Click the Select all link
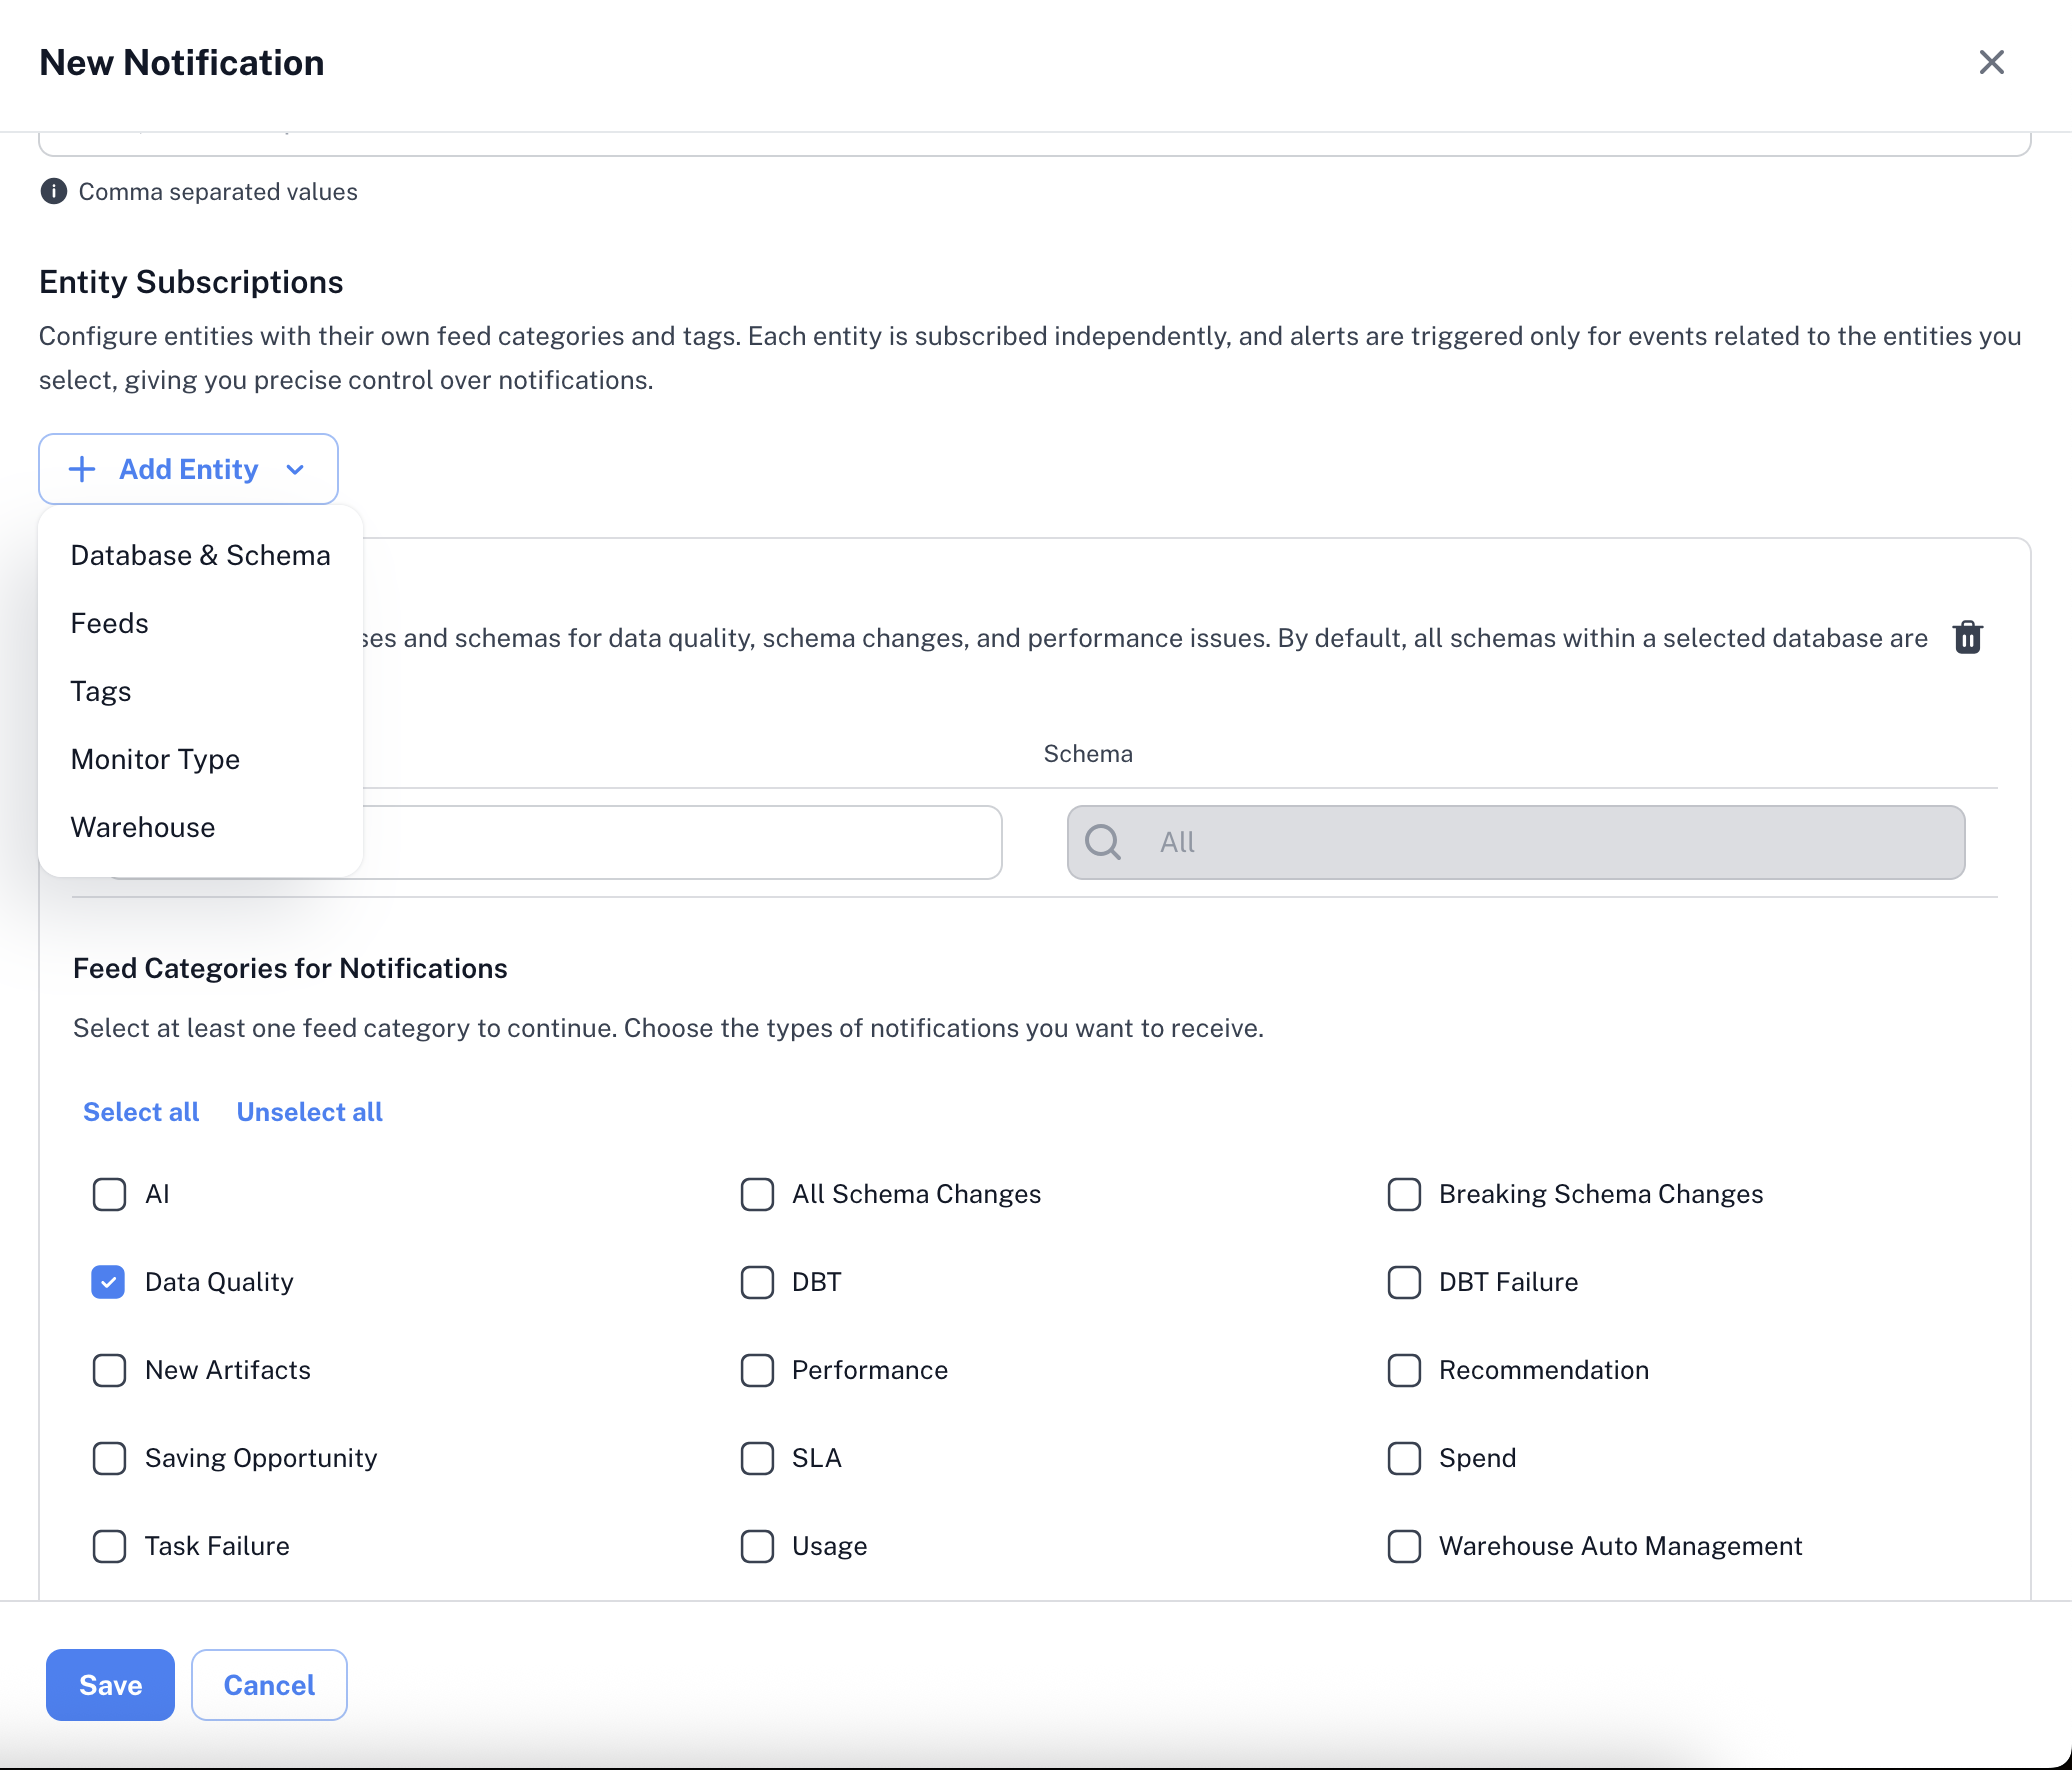The height and width of the screenshot is (1770, 2072). coord(141,1112)
